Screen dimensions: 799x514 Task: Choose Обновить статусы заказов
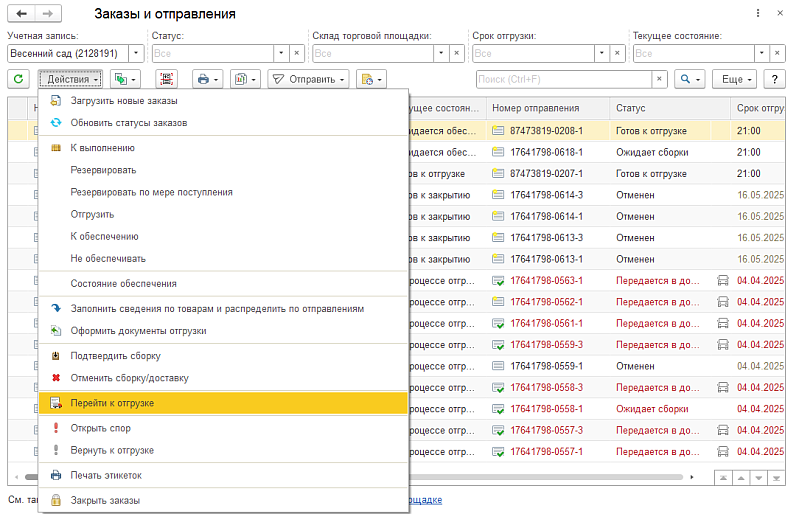[x=223, y=123]
